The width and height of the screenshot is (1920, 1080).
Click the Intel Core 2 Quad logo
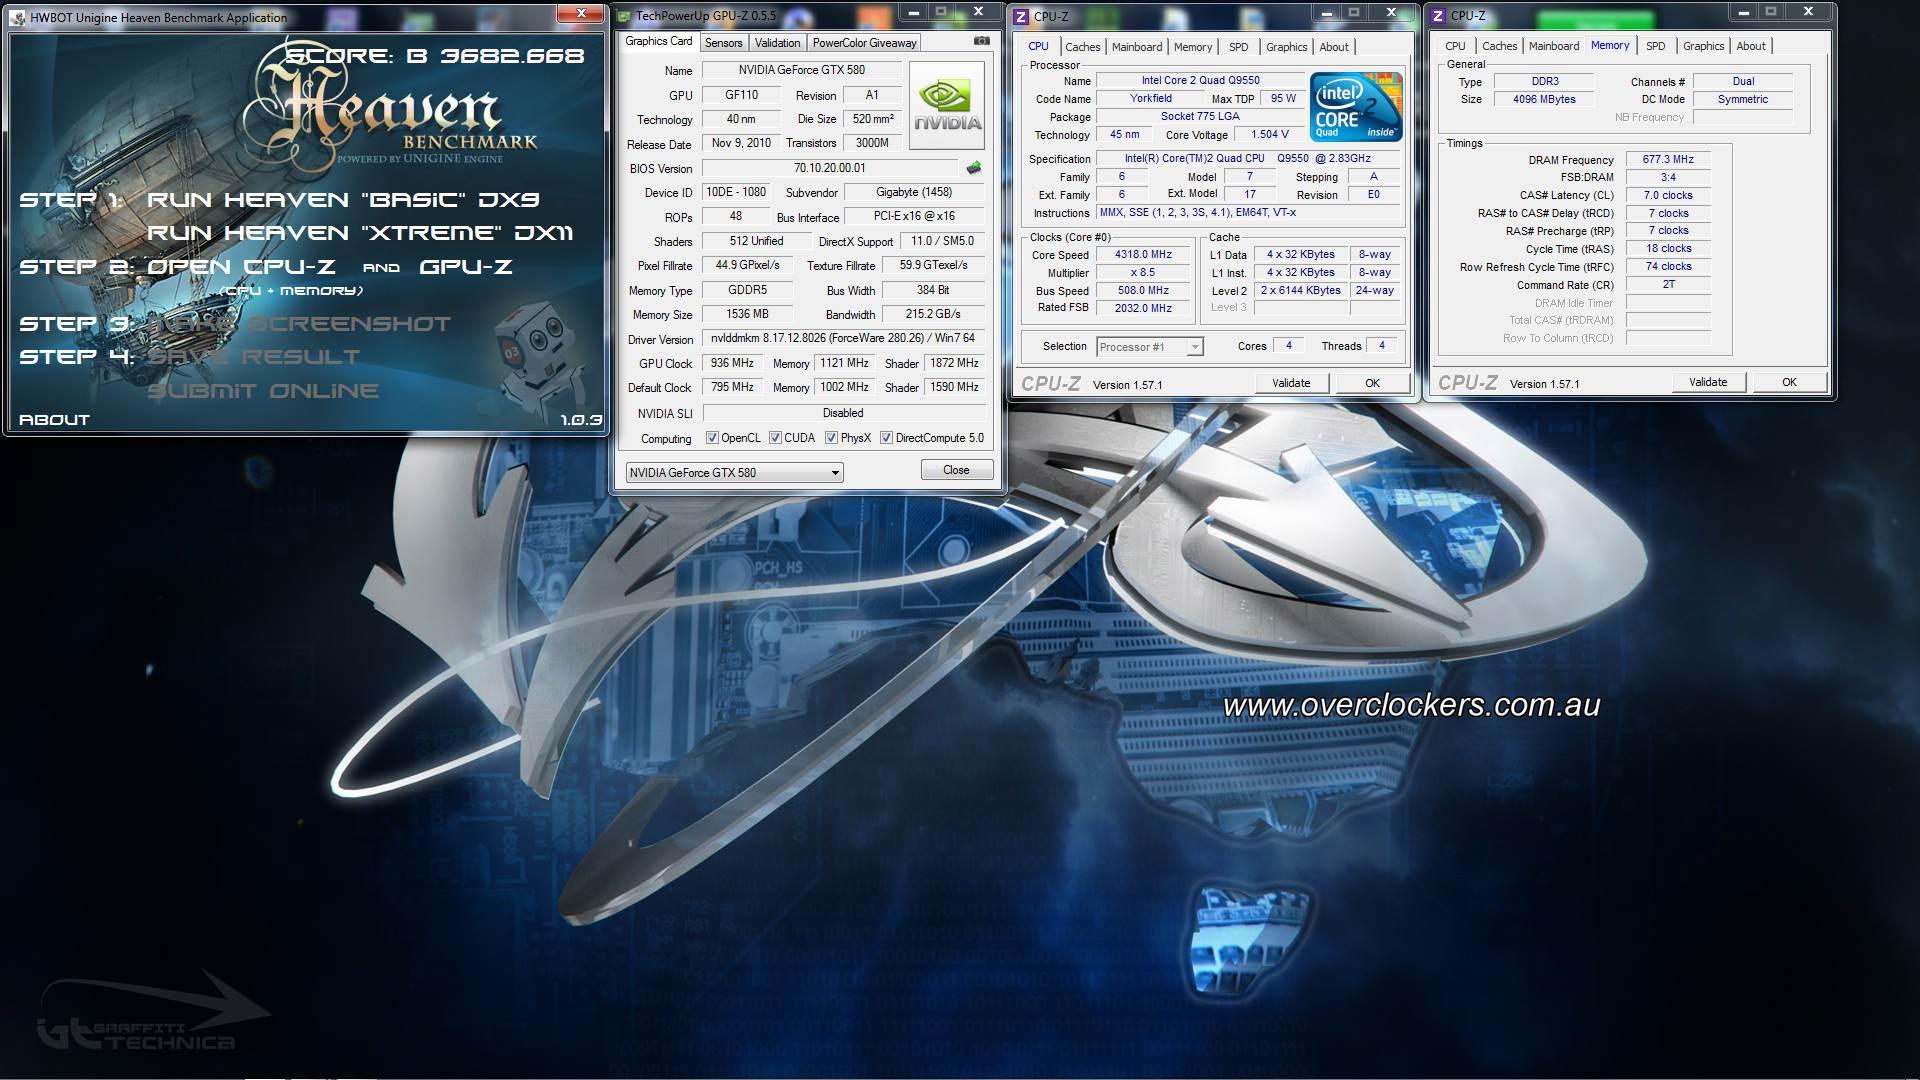click(x=1356, y=106)
